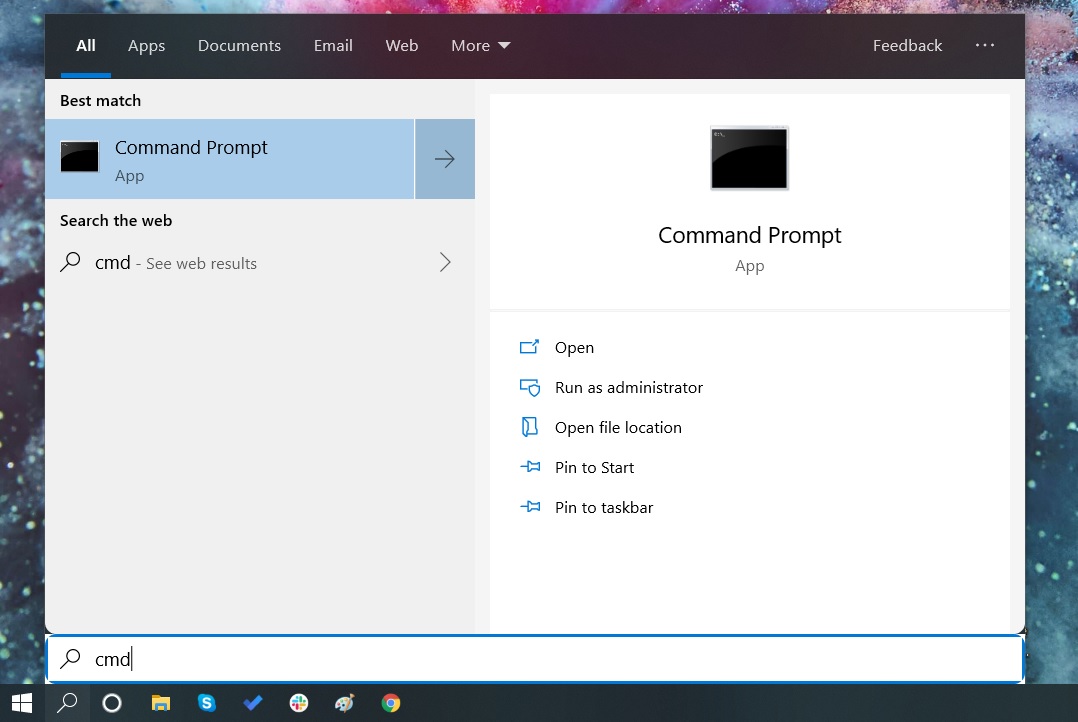This screenshot has width=1078, height=722.
Task: Open Microsoft To Do checkmark icon
Action: pos(252,703)
